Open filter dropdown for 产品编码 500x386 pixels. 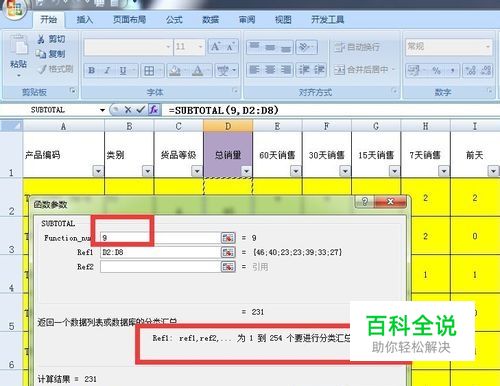(98, 171)
